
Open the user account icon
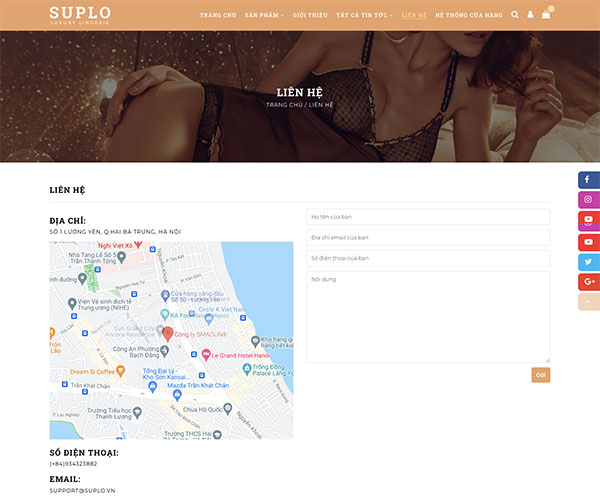click(530, 15)
